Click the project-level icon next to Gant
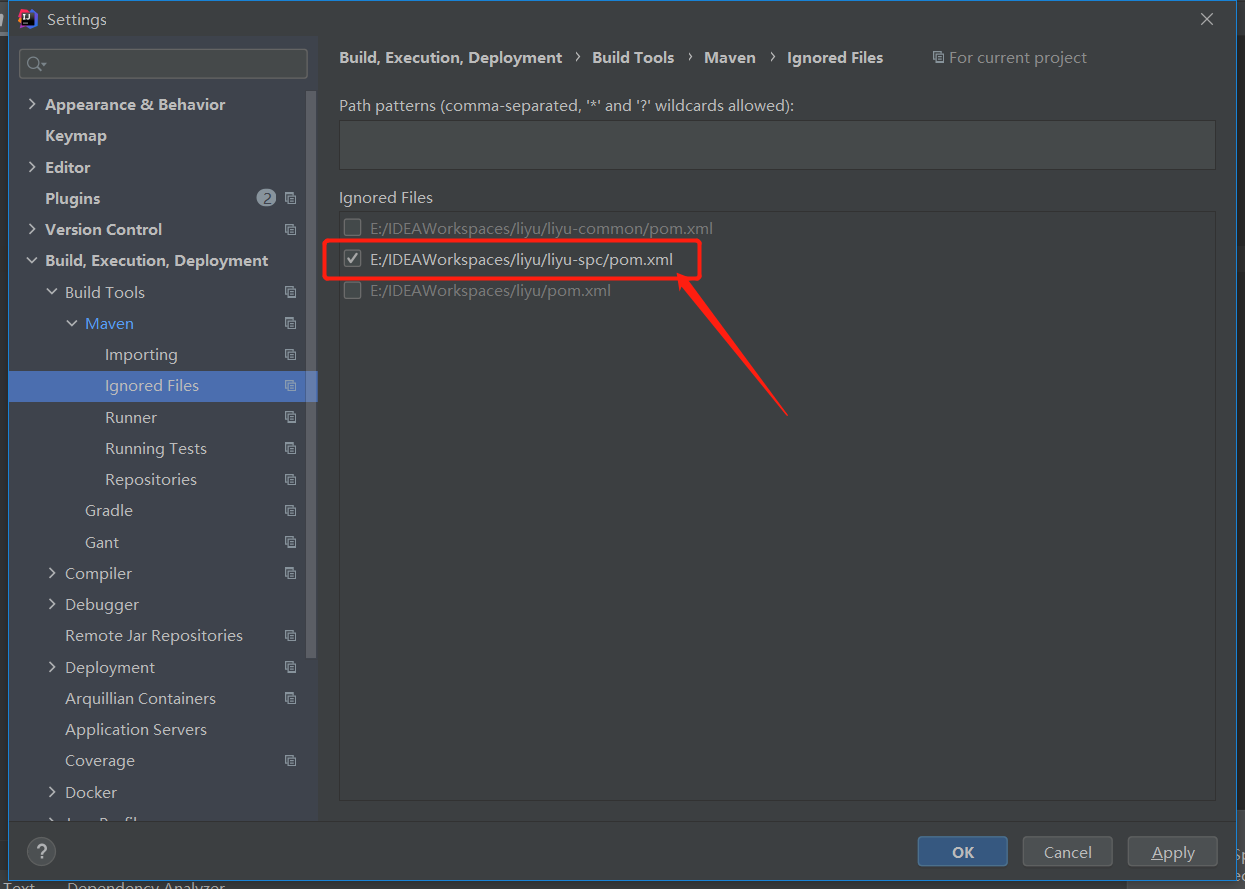The image size is (1245, 889). click(x=290, y=542)
